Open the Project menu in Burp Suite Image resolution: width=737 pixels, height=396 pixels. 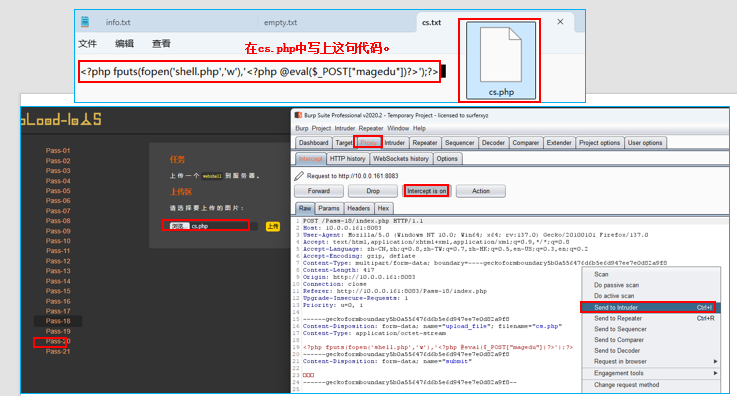click(x=321, y=128)
